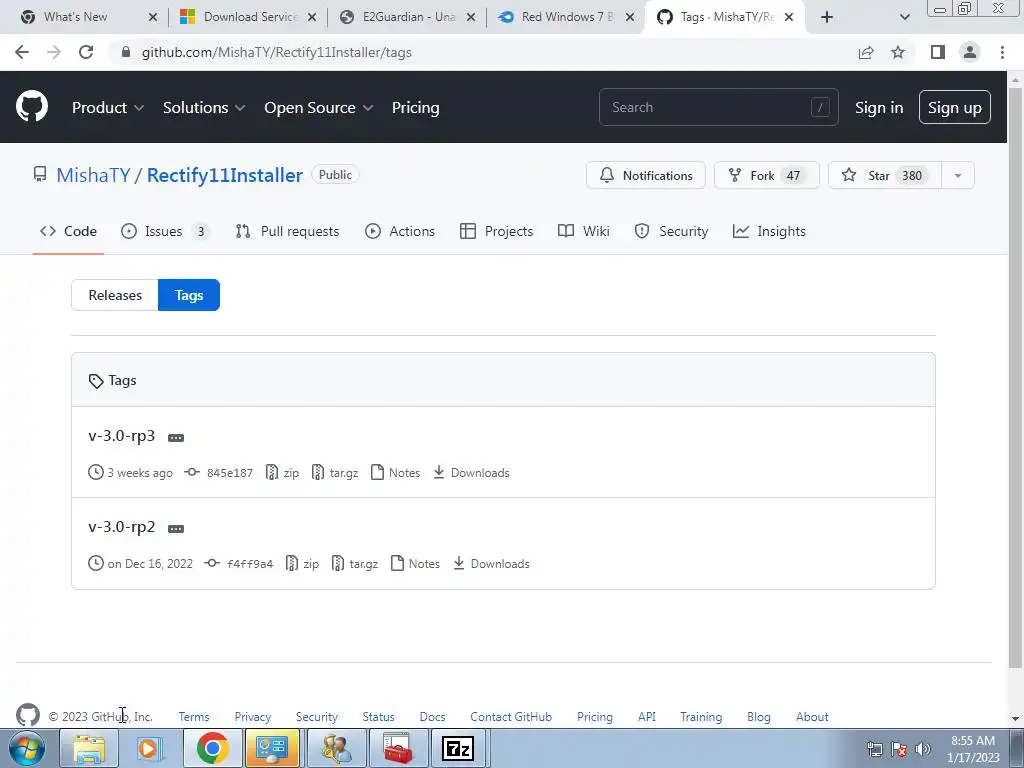The height and width of the screenshot is (768, 1024).
Task: Click the address bar URL
Action: pyautogui.click(x=277, y=52)
